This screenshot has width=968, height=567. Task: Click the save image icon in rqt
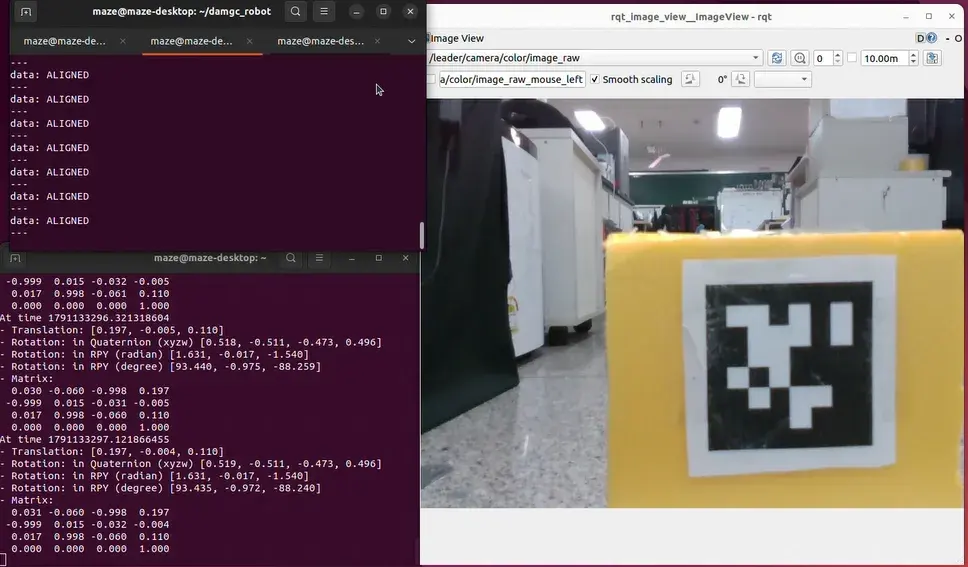point(932,58)
